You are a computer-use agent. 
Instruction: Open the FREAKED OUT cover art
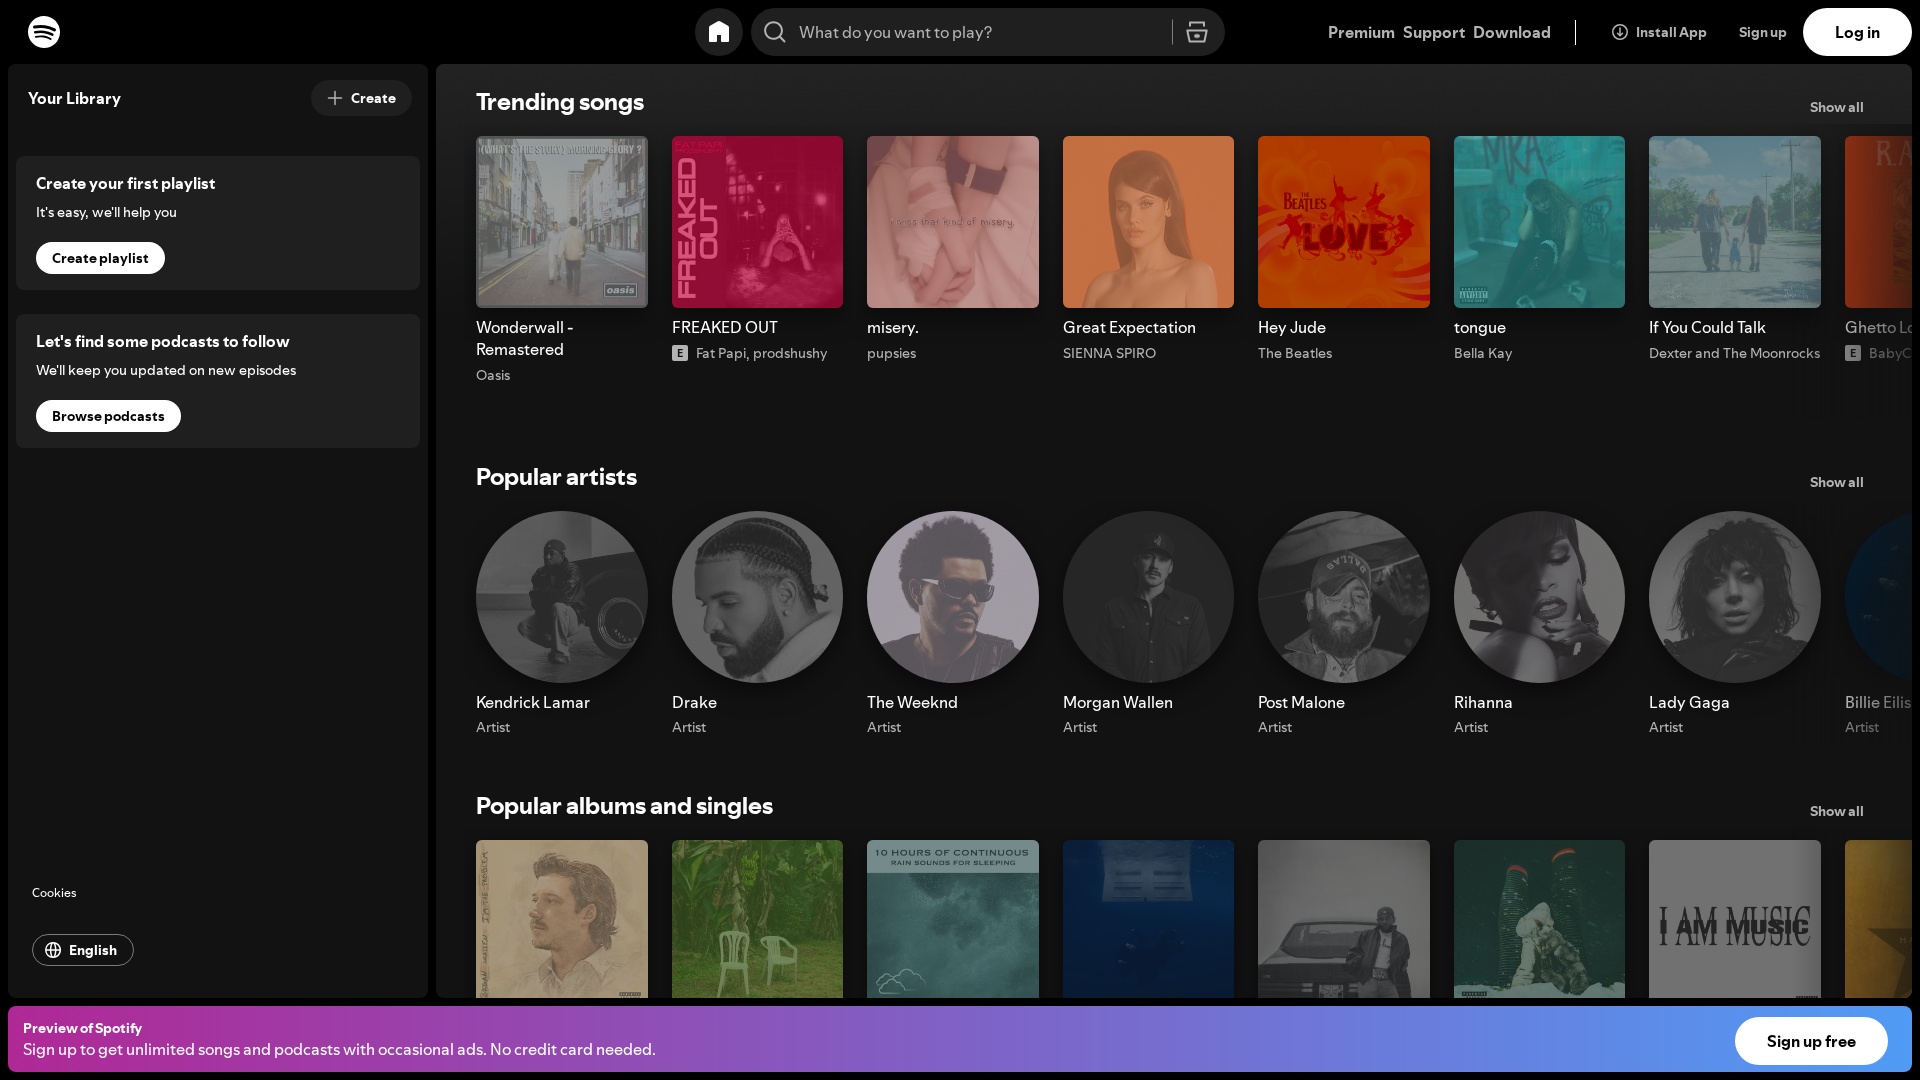[757, 222]
